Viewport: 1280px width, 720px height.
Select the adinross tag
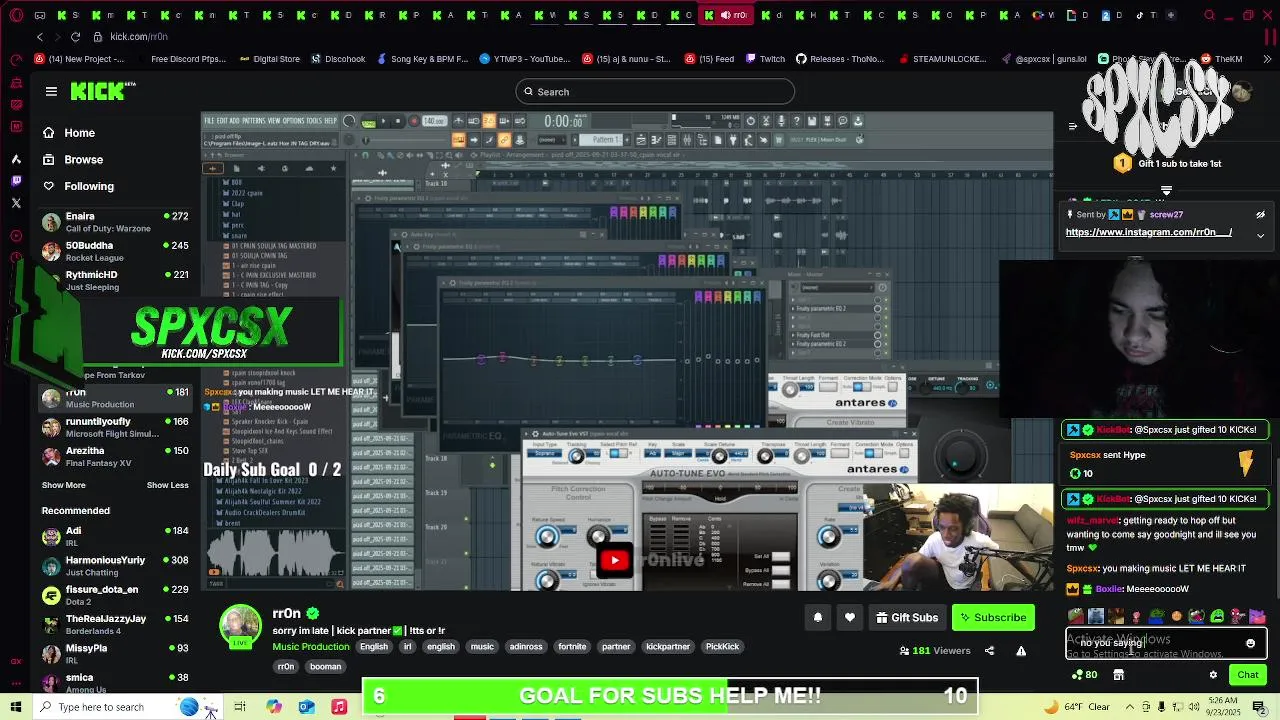[x=526, y=647]
